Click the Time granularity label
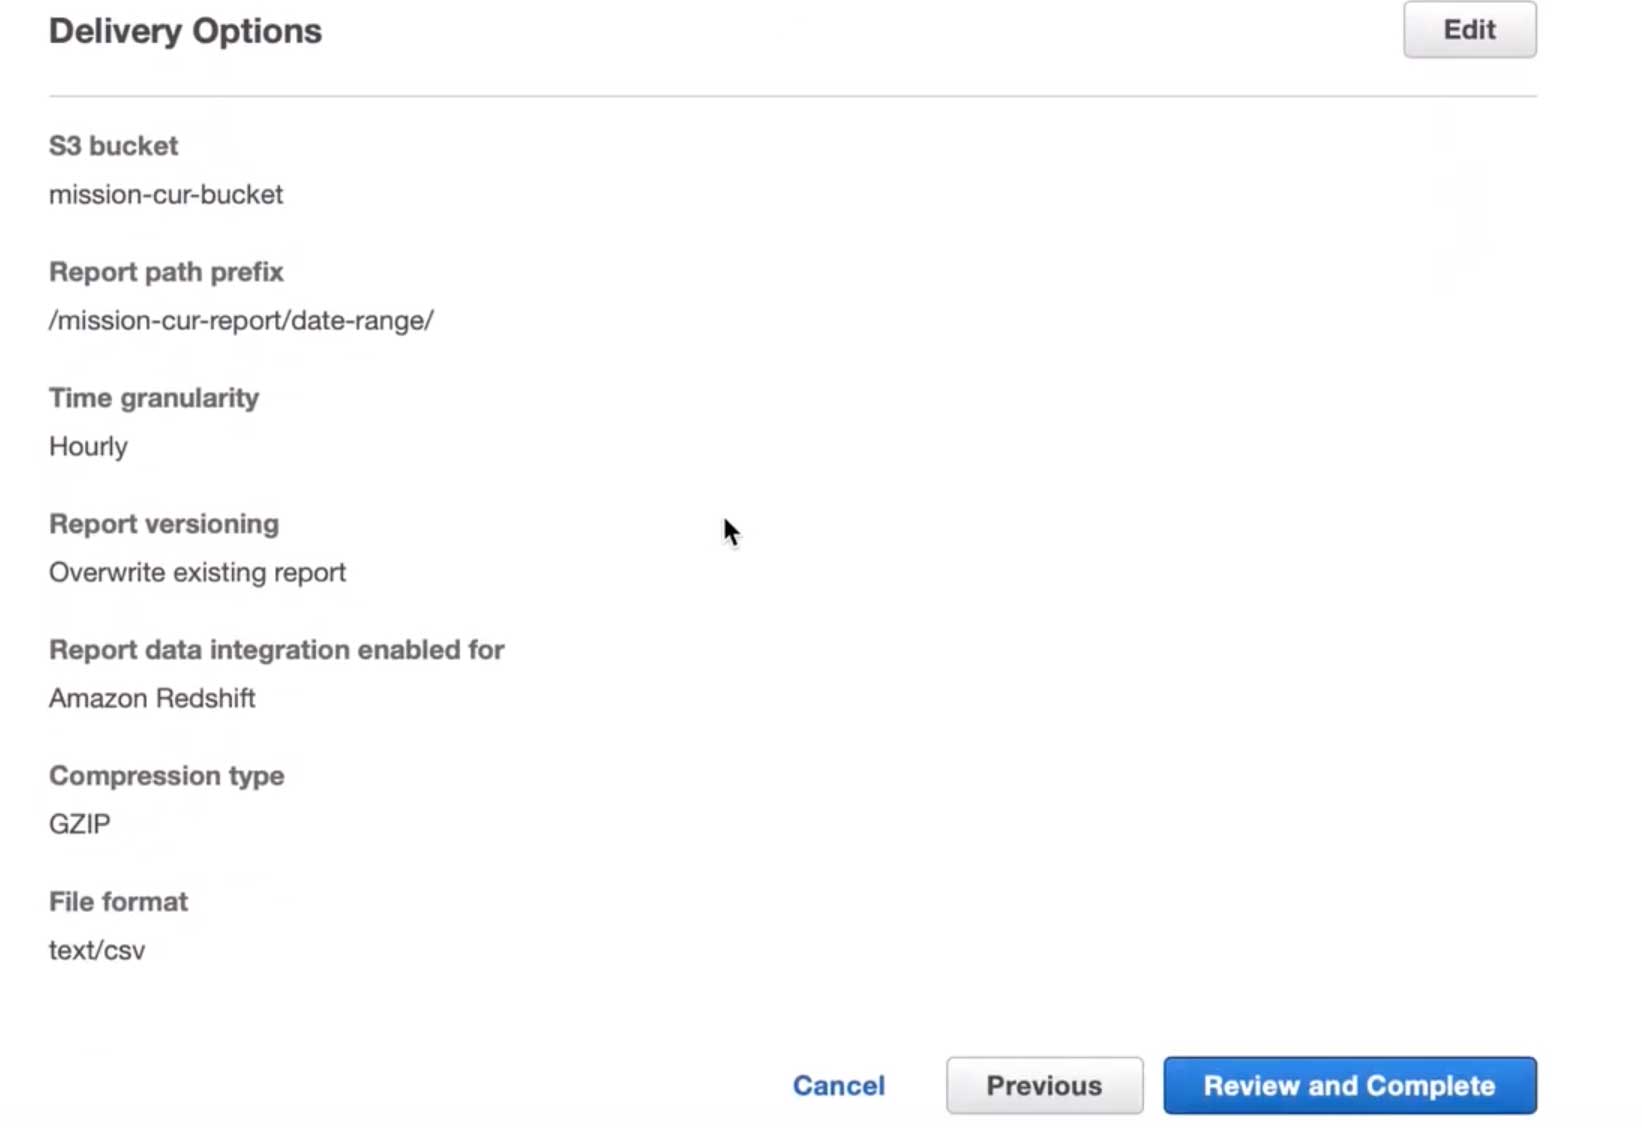 click(x=154, y=398)
